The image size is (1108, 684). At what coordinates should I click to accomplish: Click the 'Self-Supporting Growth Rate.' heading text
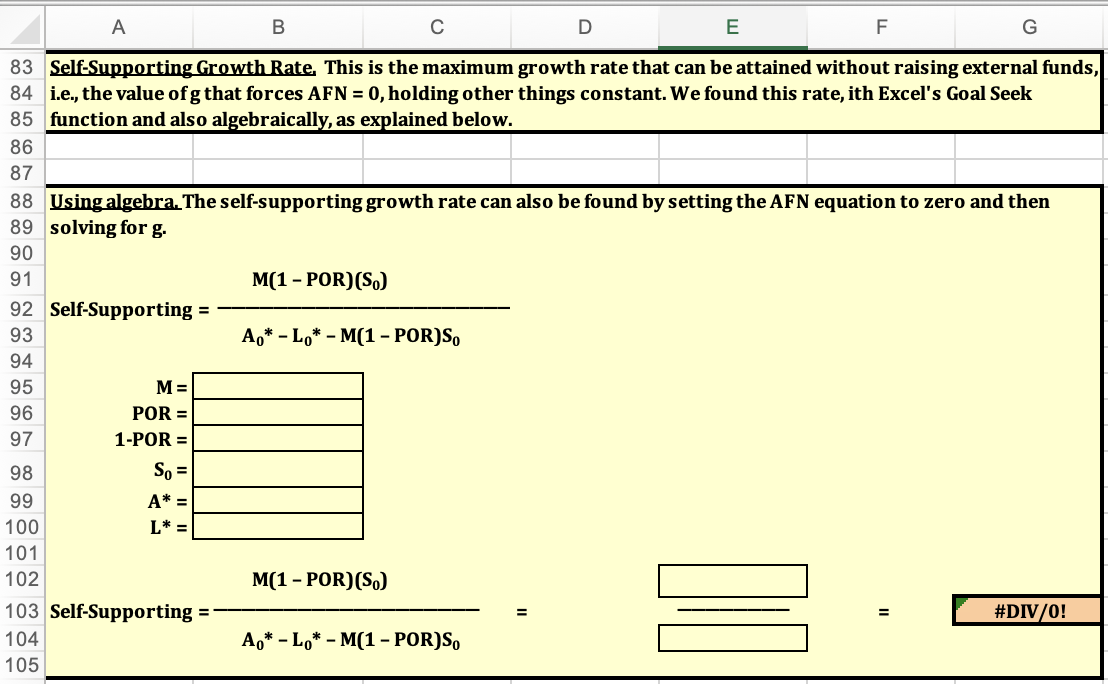coord(182,68)
